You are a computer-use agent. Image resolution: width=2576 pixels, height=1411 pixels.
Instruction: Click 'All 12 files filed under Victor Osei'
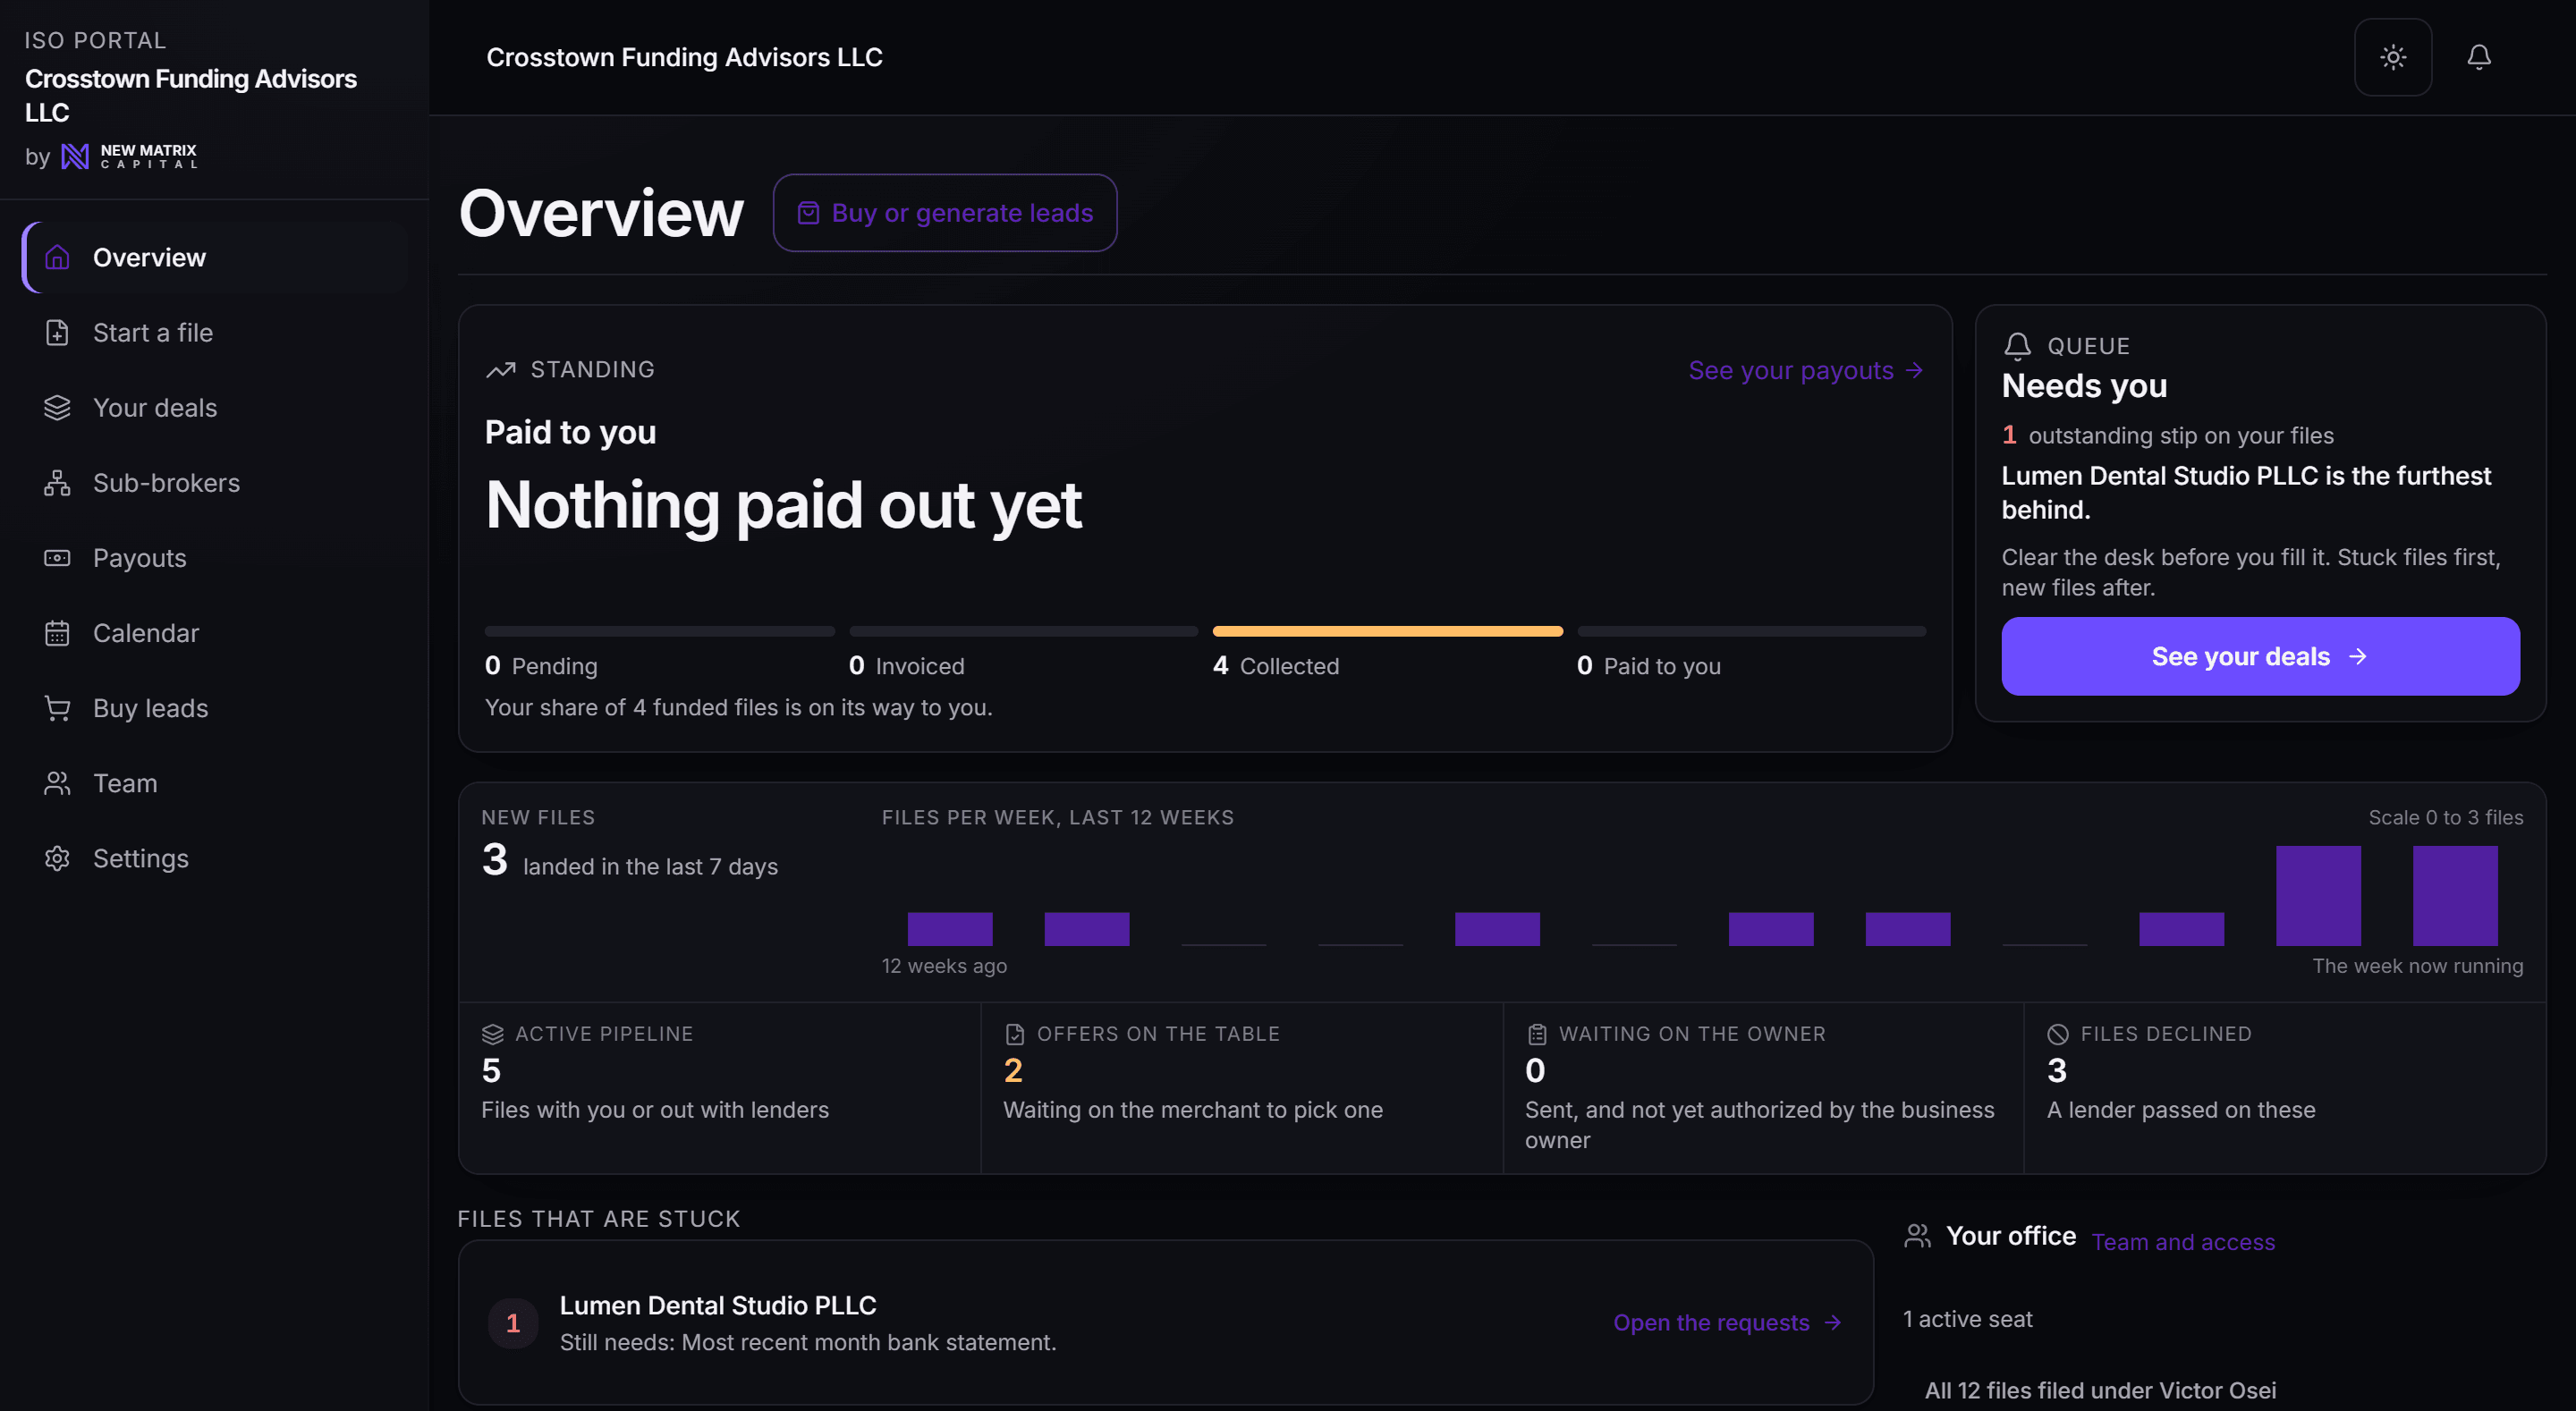pos(2100,1390)
